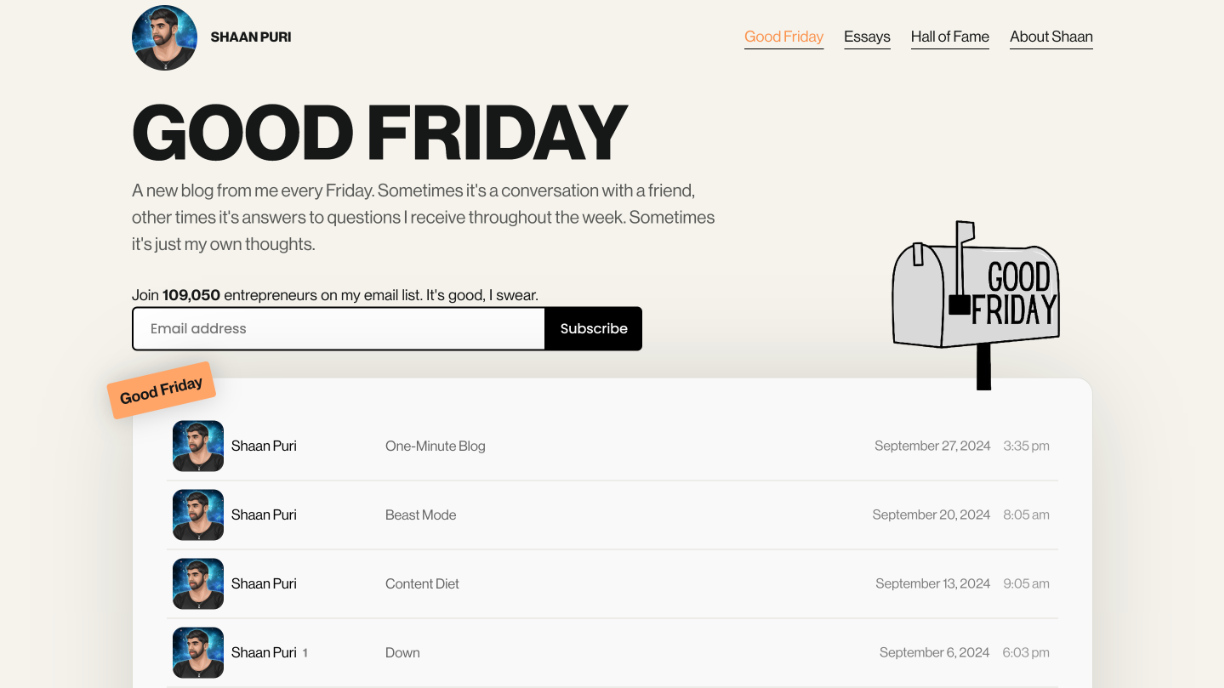Select the avatar next to One-Minute Blog
This screenshot has width=1224, height=688.
(197, 446)
